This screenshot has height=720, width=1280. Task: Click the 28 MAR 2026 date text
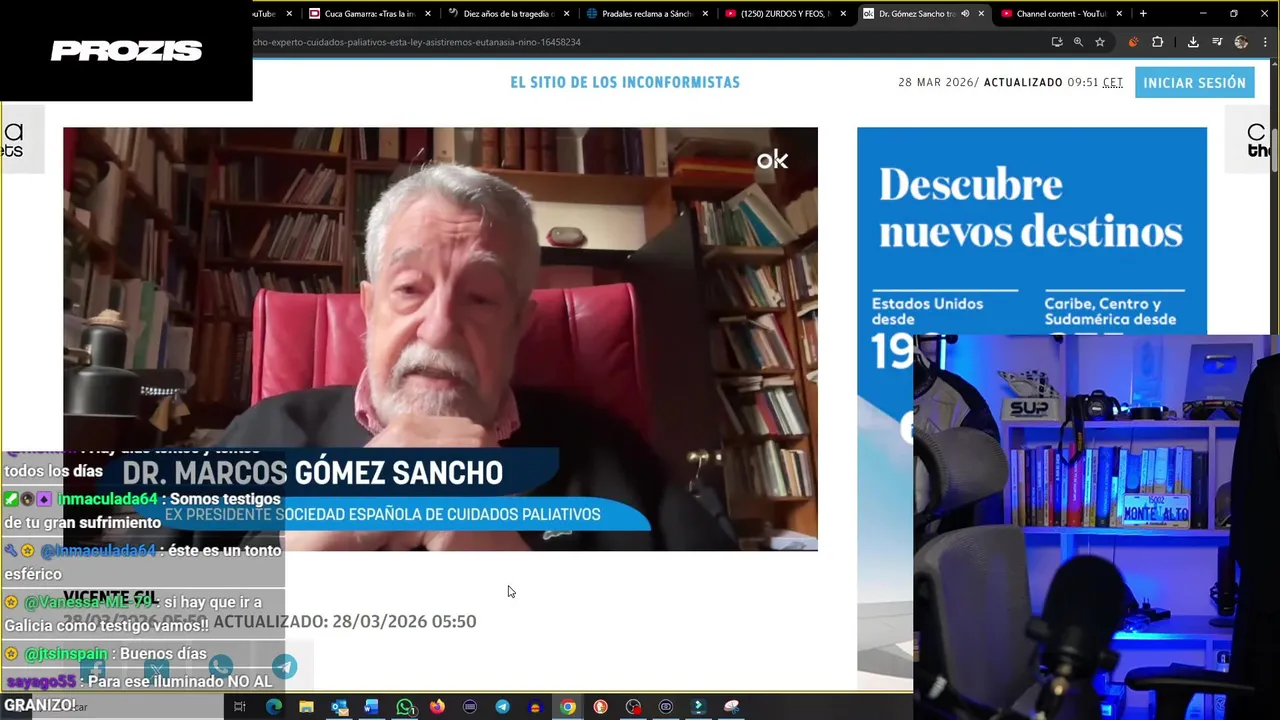(936, 83)
